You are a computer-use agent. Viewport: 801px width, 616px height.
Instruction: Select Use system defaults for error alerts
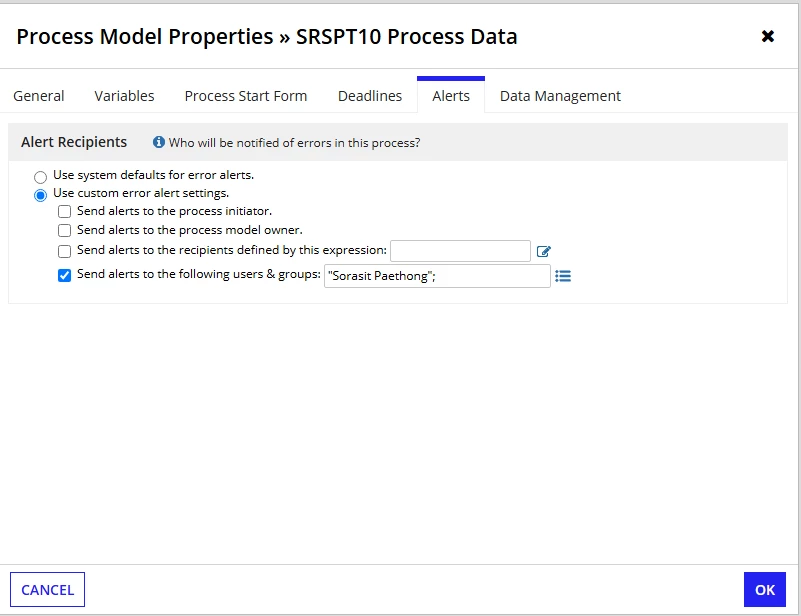[x=40, y=177]
